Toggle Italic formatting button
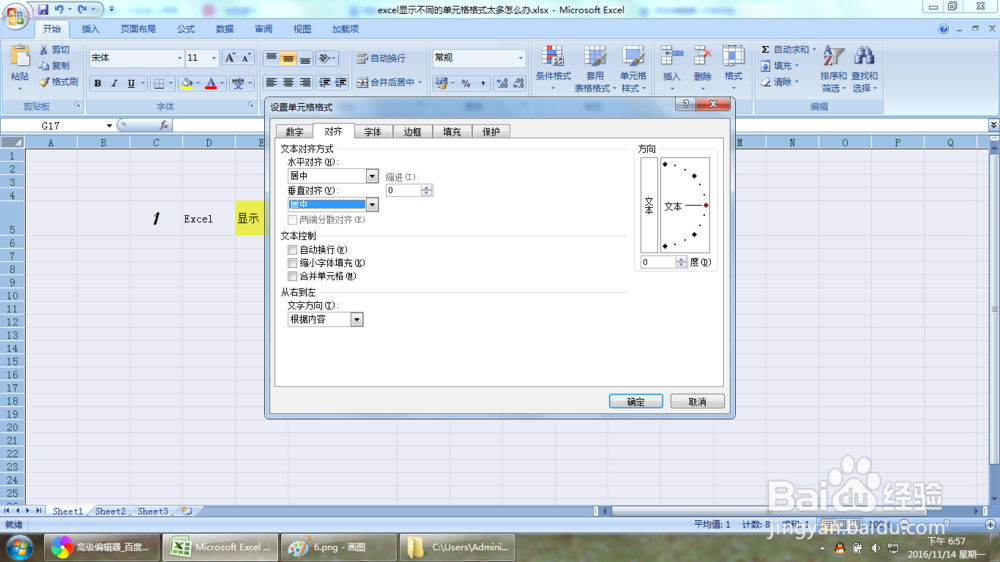The width and height of the screenshot is (1000, 562). point(114,83)
